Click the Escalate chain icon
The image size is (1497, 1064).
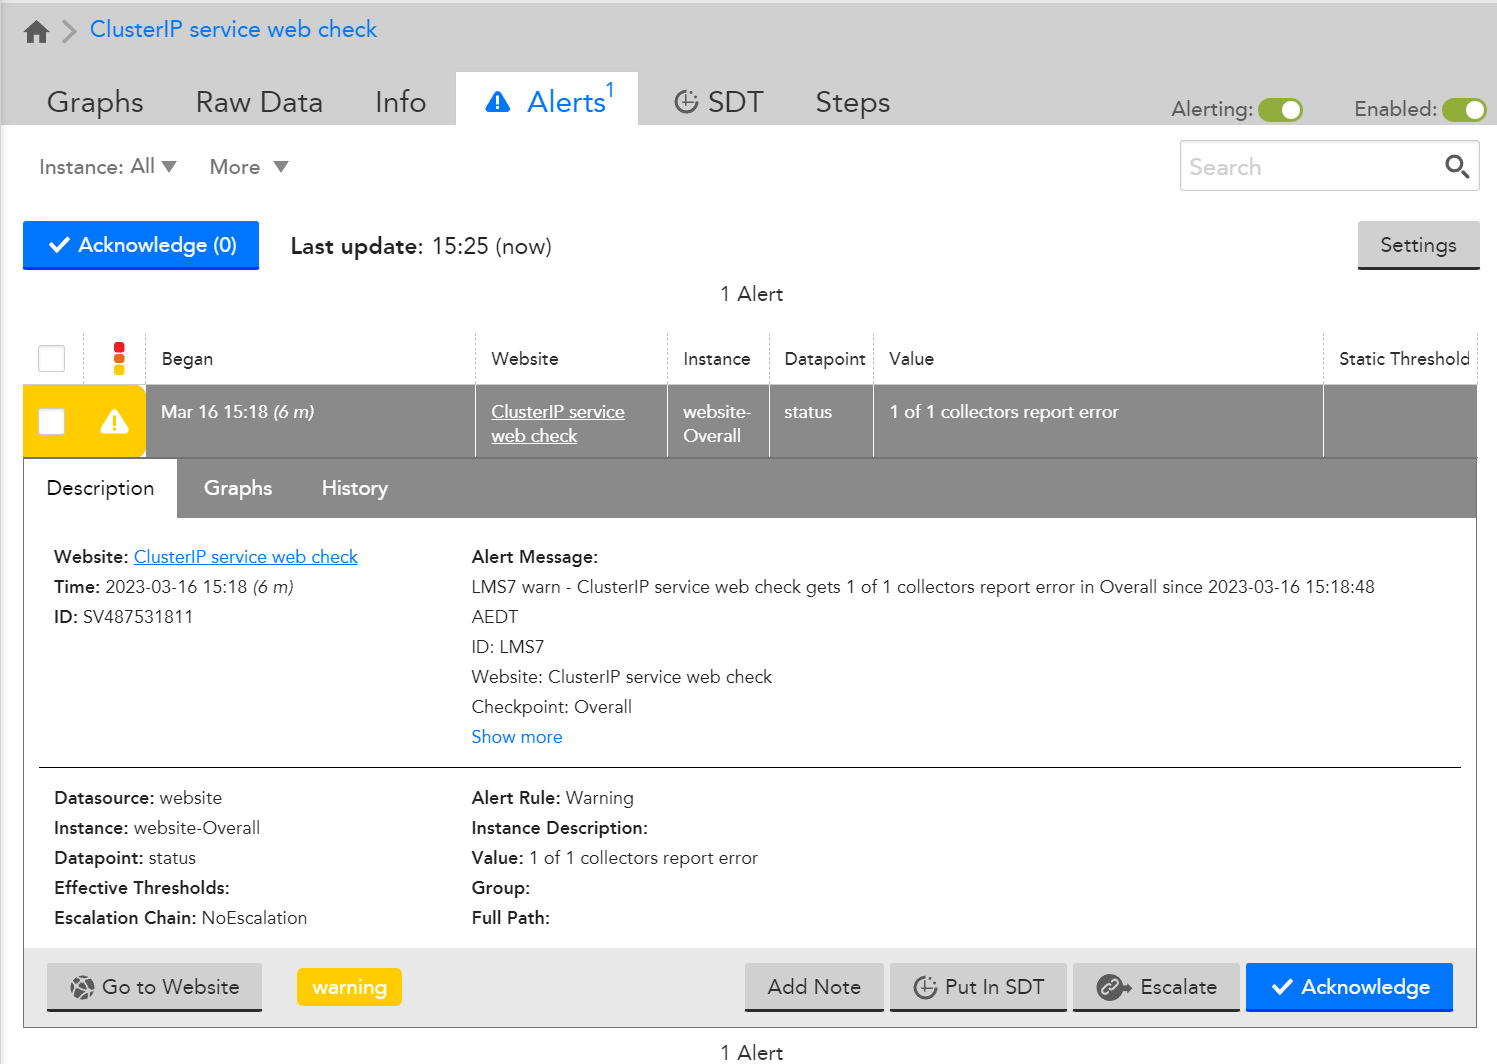click(x=1111, y=987)
